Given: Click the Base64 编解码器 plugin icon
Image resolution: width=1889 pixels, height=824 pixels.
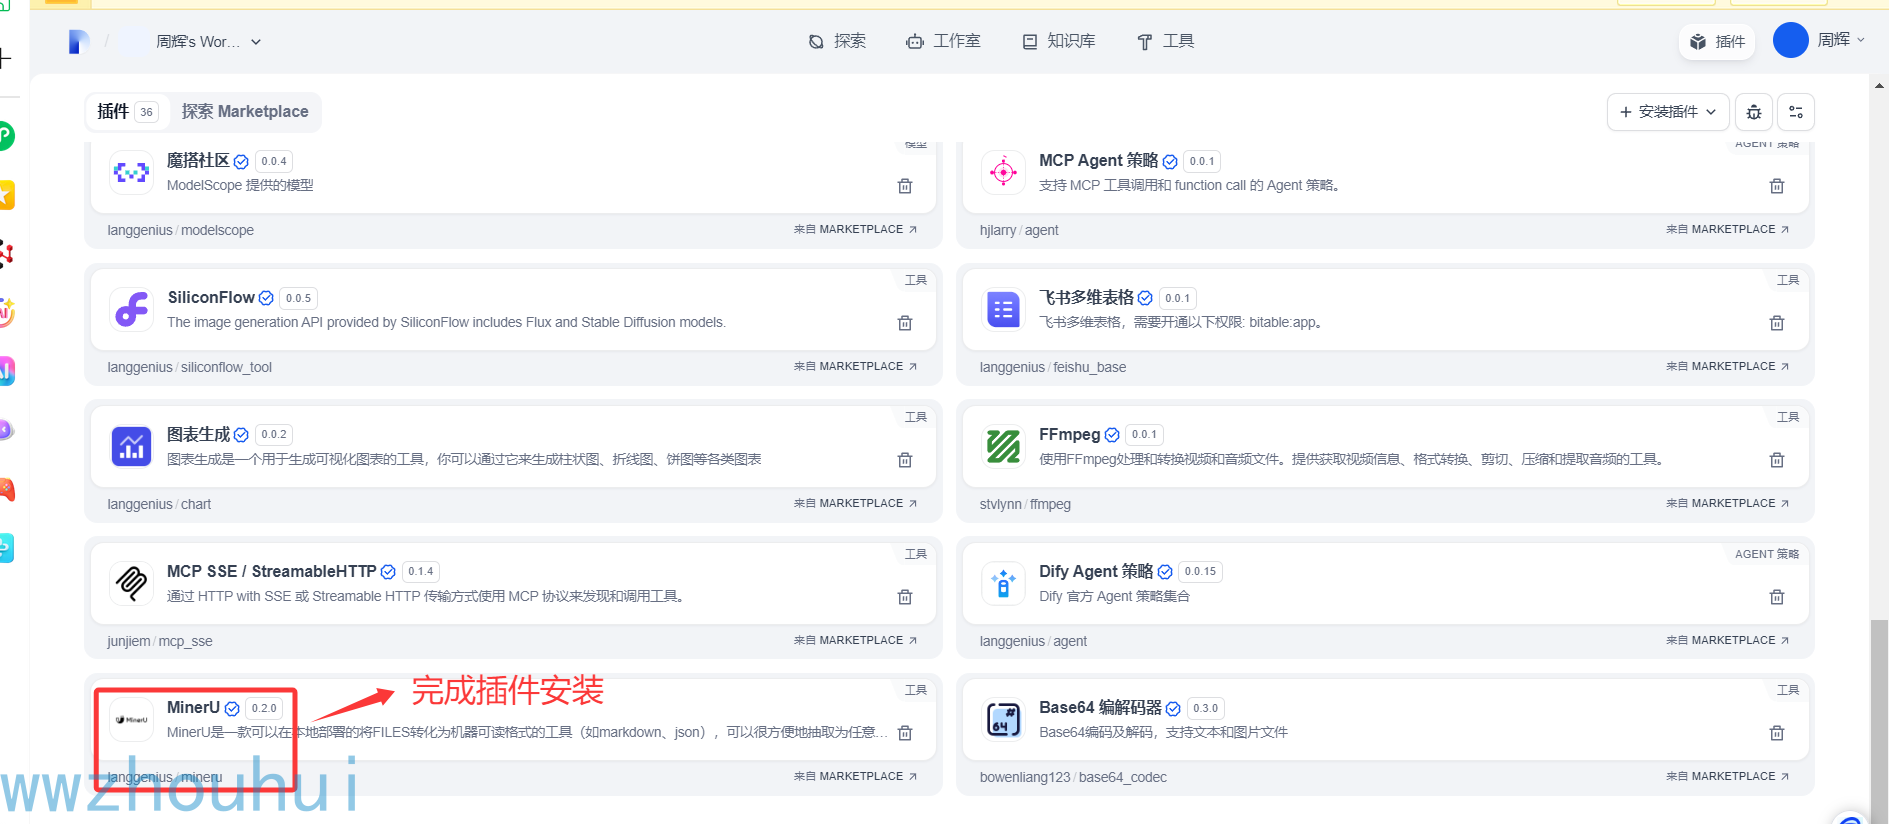Looking at the screenshot, I should tap(1003, 719).
